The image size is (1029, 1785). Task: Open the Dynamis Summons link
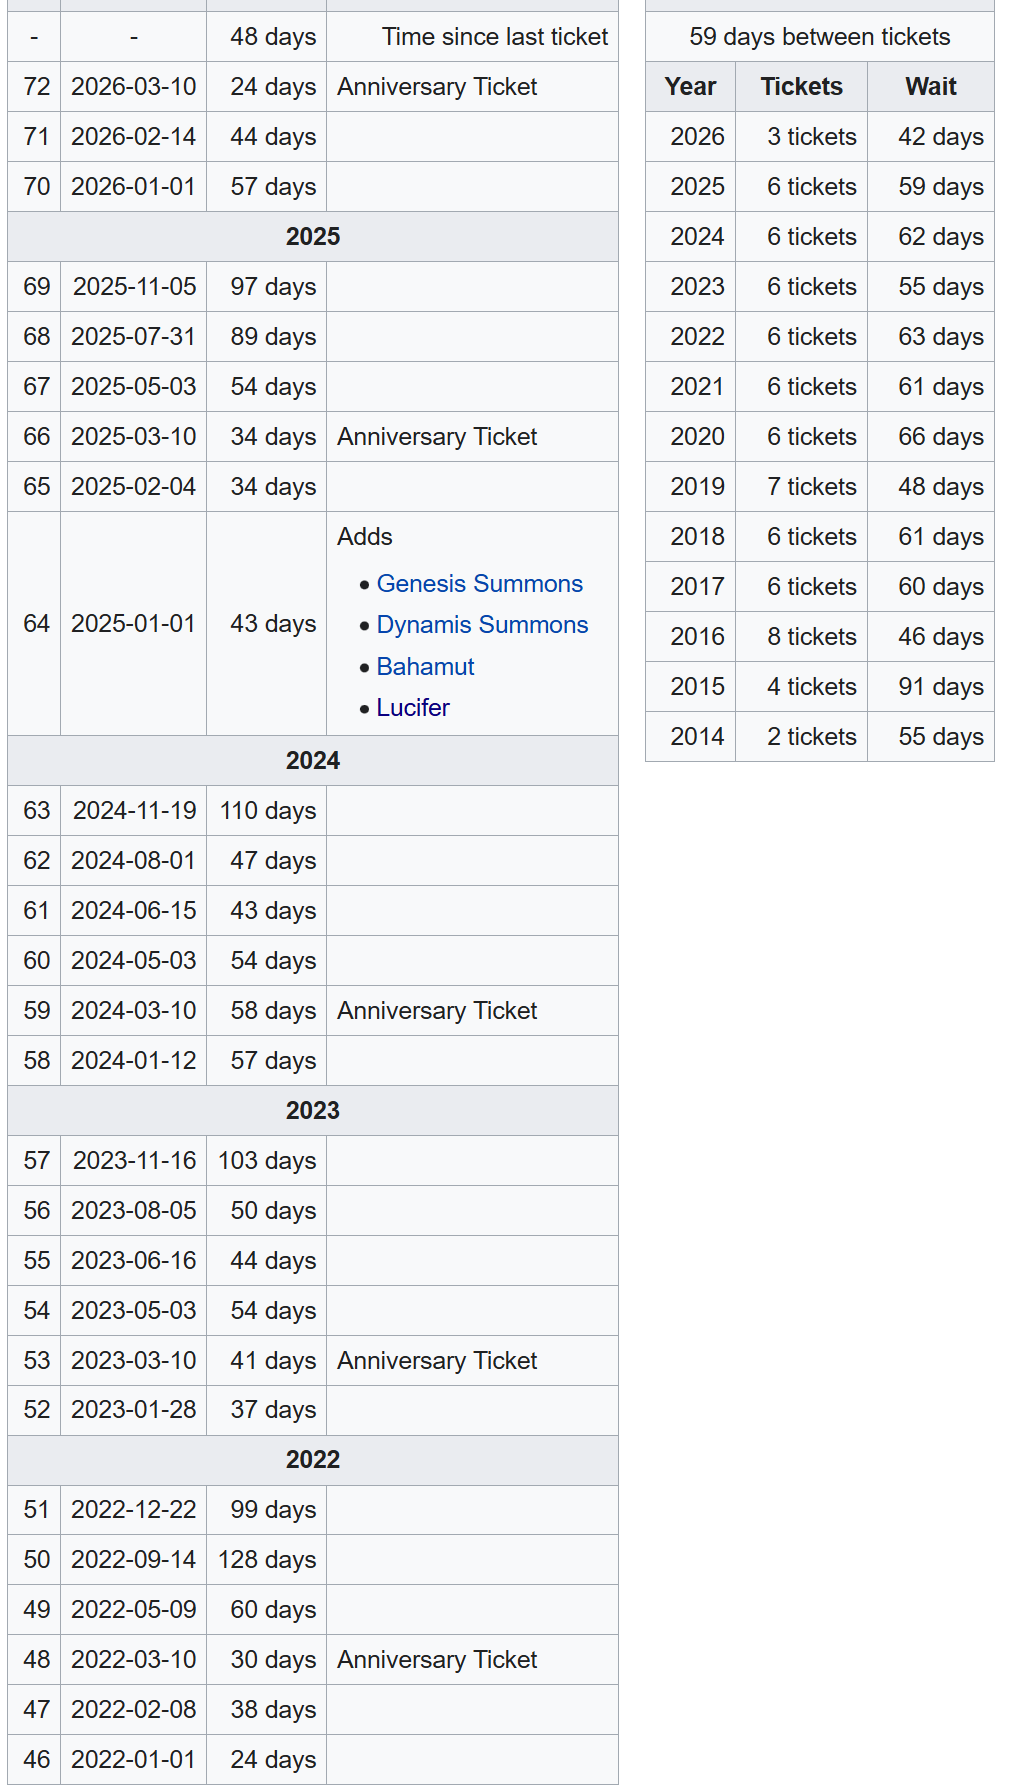click(x=482, y=624)
